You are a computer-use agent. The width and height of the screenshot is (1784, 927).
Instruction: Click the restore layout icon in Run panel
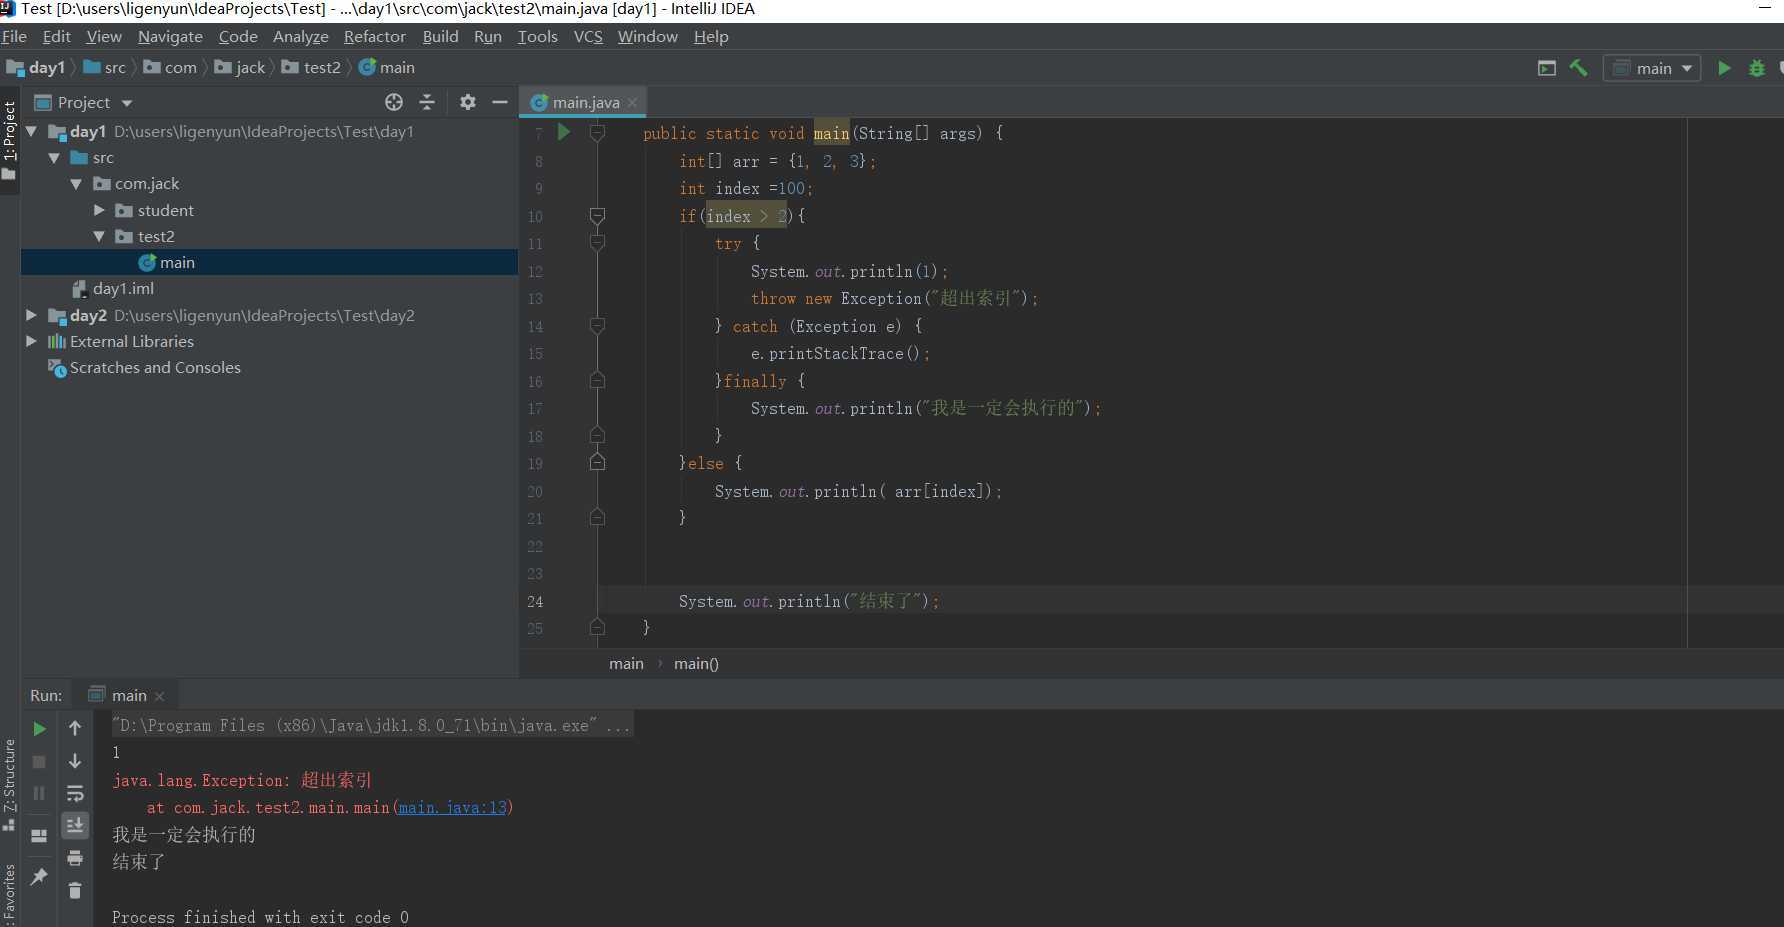coord(39,836)
